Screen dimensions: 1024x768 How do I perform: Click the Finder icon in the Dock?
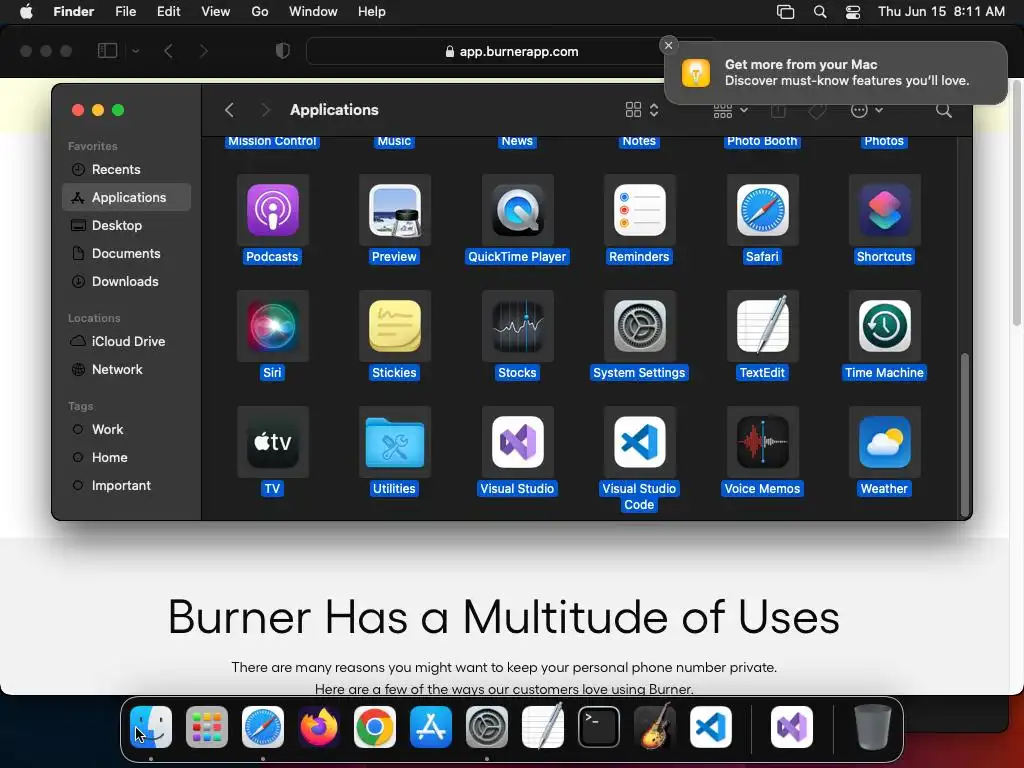151,727
